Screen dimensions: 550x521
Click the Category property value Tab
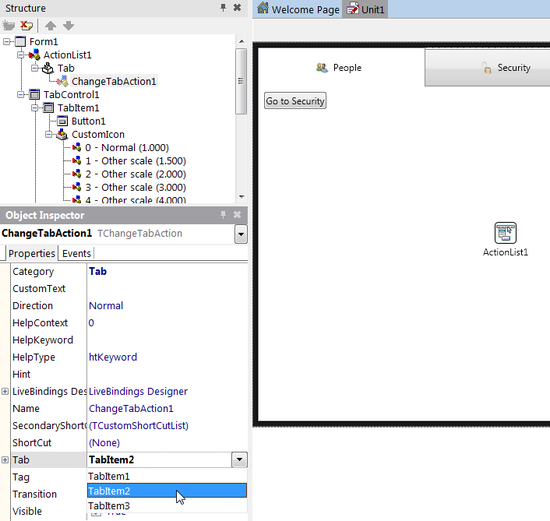point(98,271)
